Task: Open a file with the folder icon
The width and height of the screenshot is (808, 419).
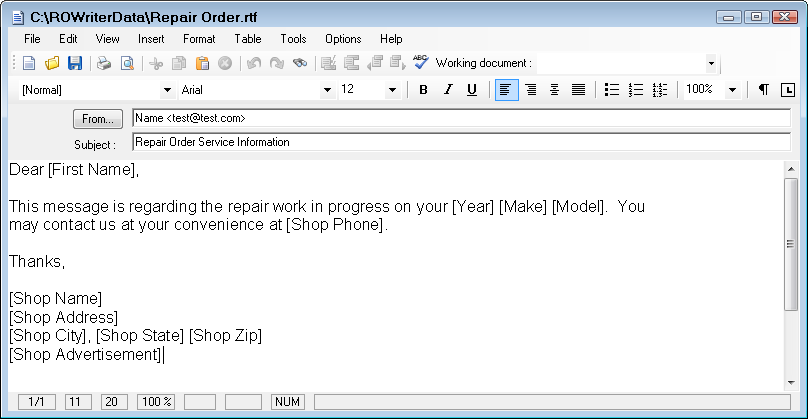Action: [x=52, y=64]
